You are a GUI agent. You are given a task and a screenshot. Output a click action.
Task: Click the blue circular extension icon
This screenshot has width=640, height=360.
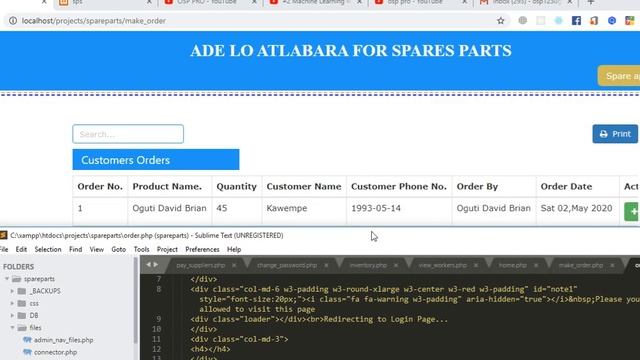(611, 20)
